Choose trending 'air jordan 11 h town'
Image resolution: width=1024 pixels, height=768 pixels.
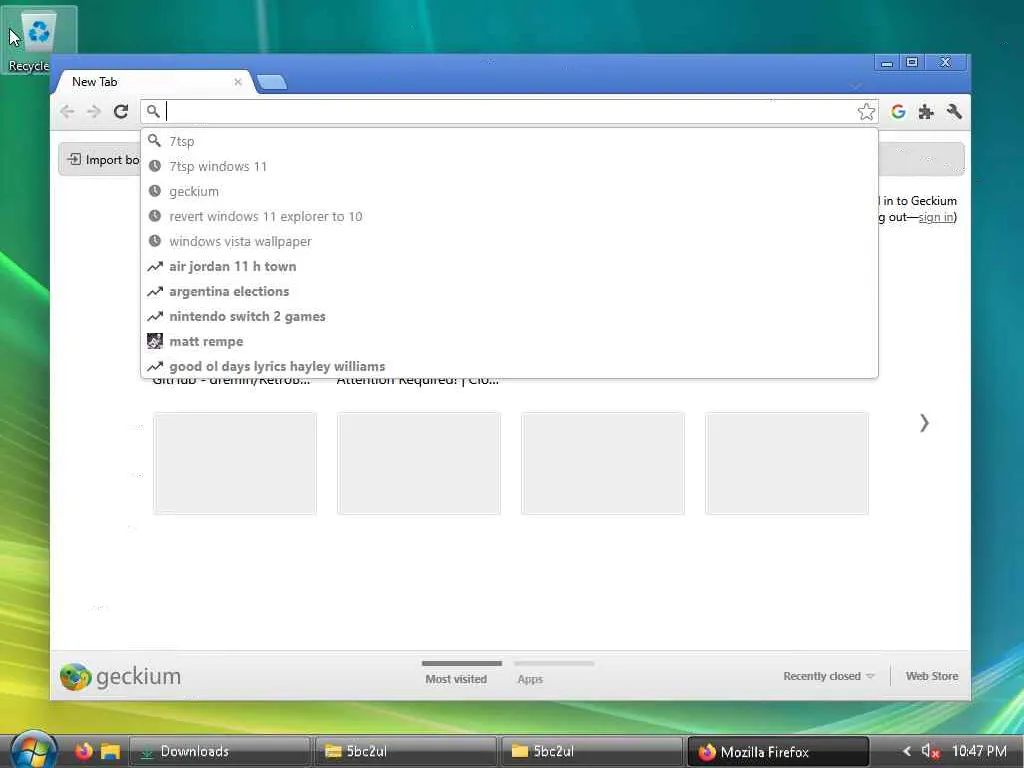(509, 266)
